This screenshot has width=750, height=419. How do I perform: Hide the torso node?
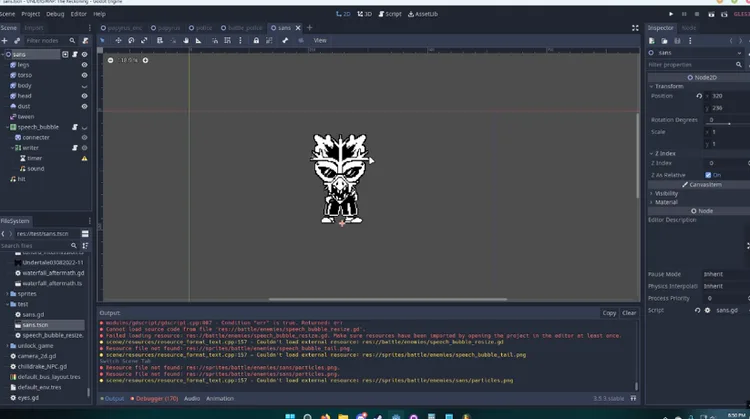coord(85,76)
